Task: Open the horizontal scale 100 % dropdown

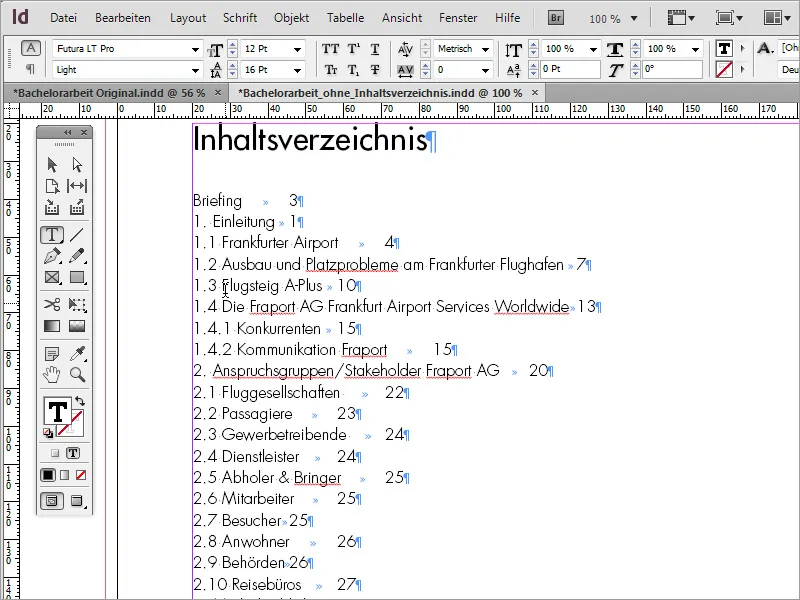Action: [x=695, y=49]
